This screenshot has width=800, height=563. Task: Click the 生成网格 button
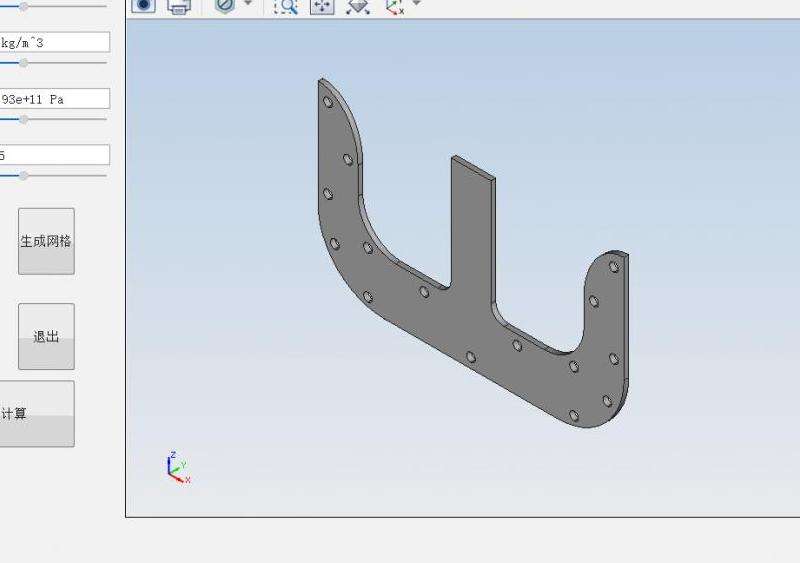click(46, 241)
